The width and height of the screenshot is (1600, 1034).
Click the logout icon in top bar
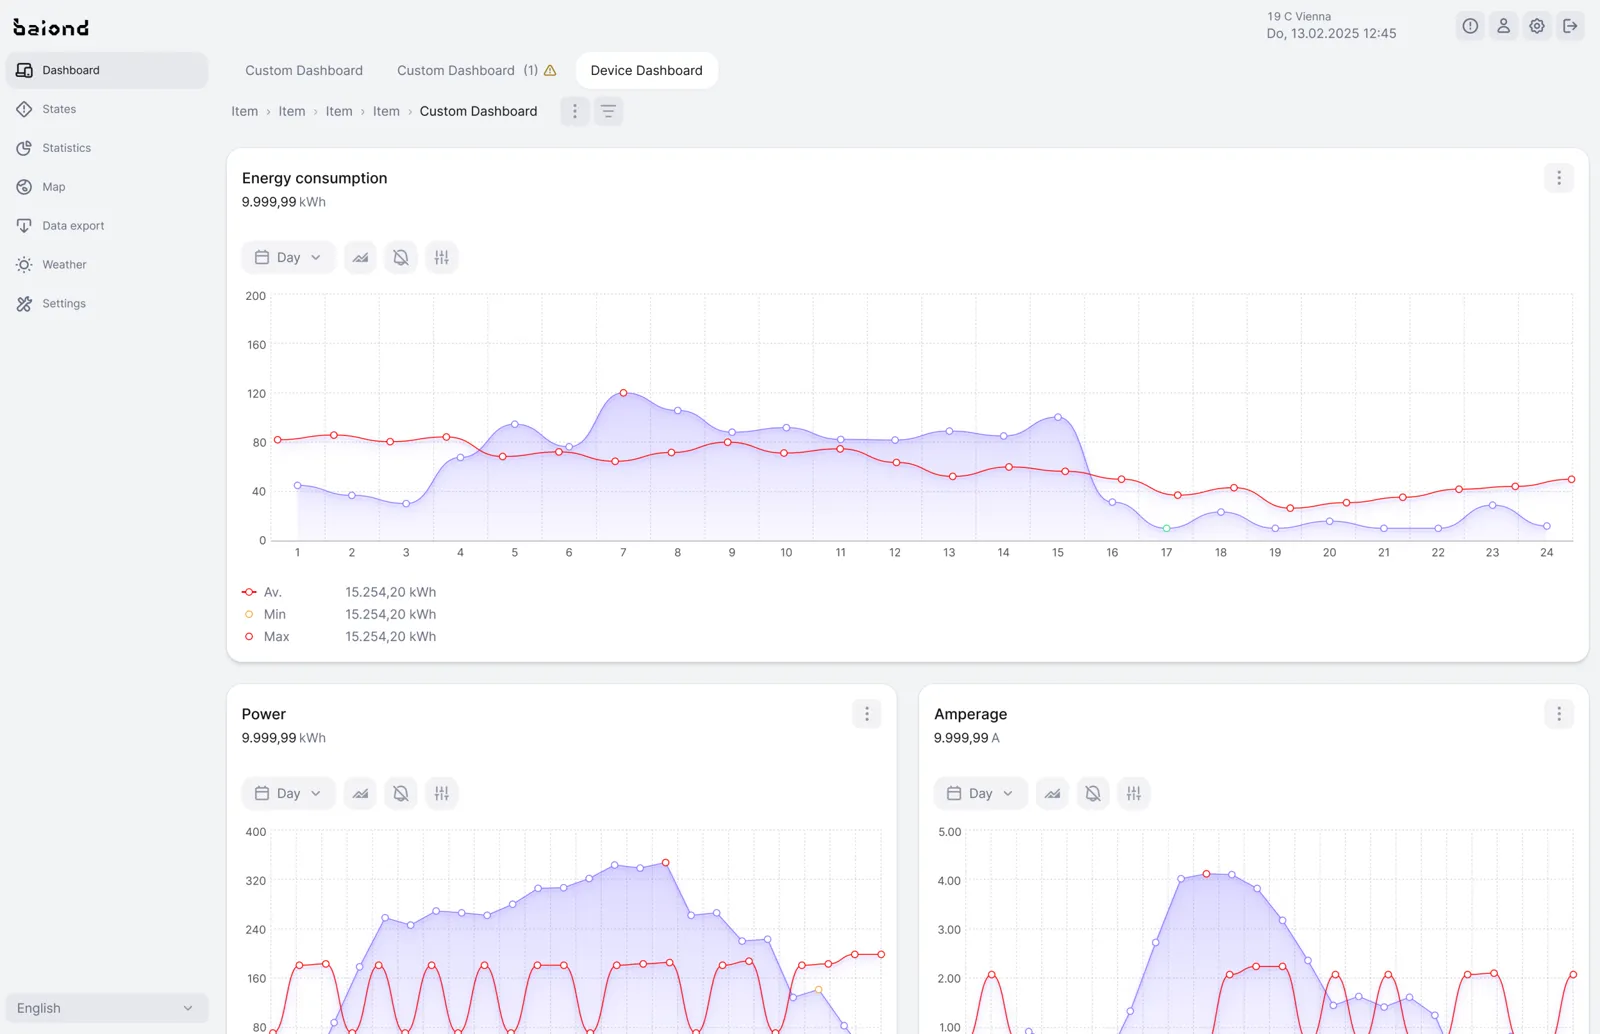(1570, 26)
